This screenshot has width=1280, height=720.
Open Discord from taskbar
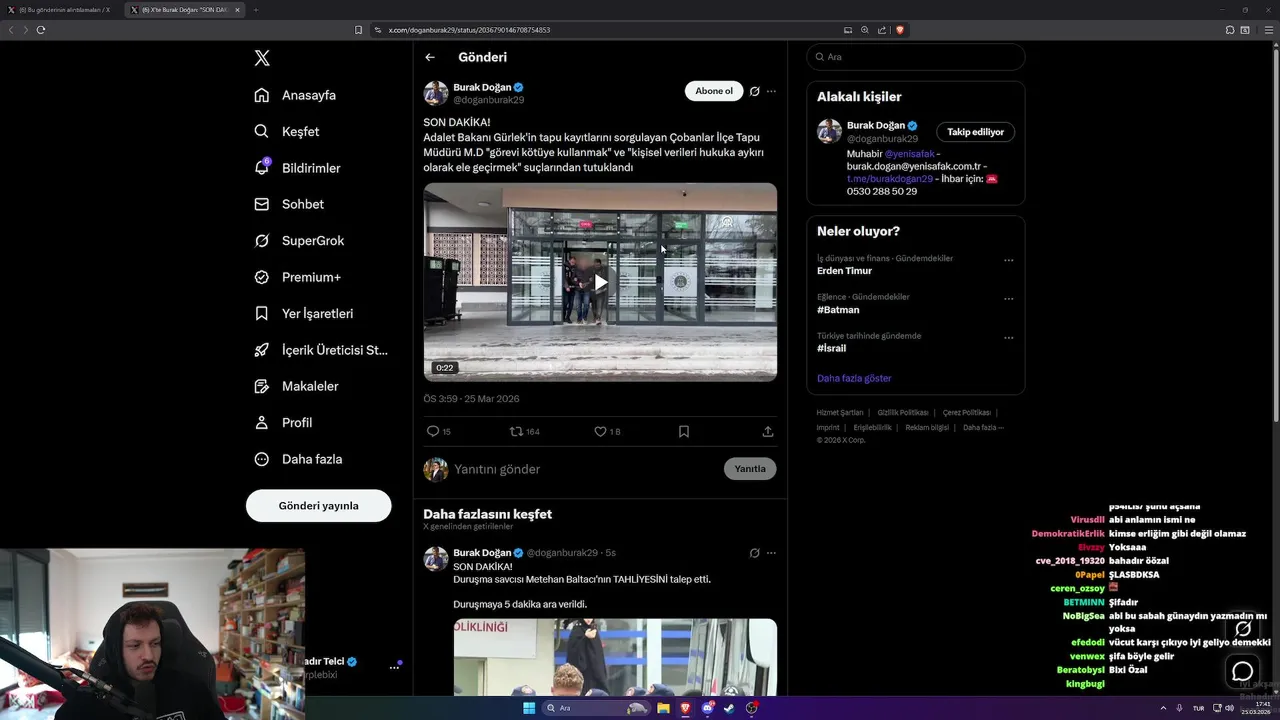[x=707, y=708]
